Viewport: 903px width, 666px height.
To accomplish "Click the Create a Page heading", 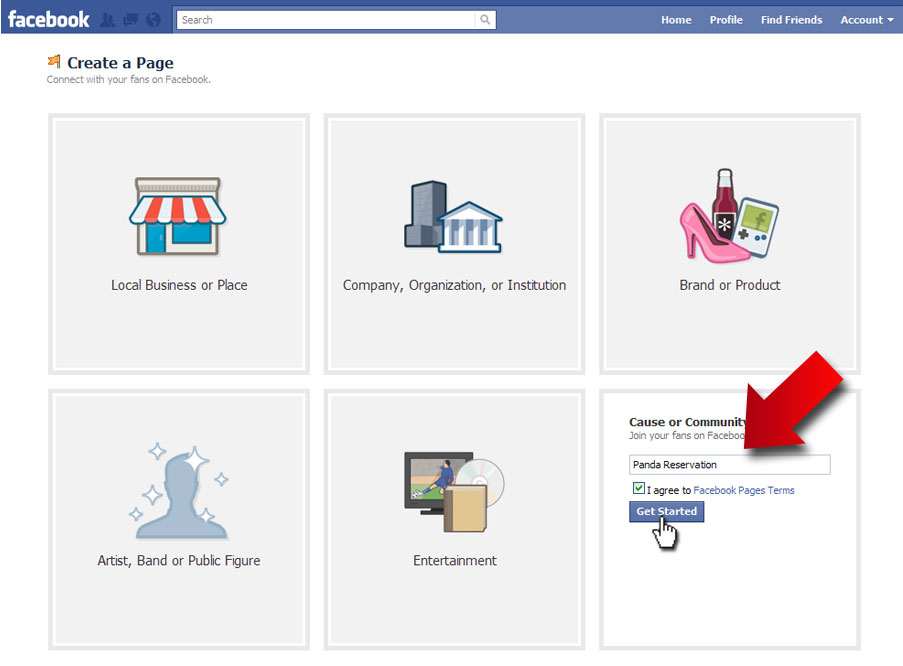I will [120, 62].
